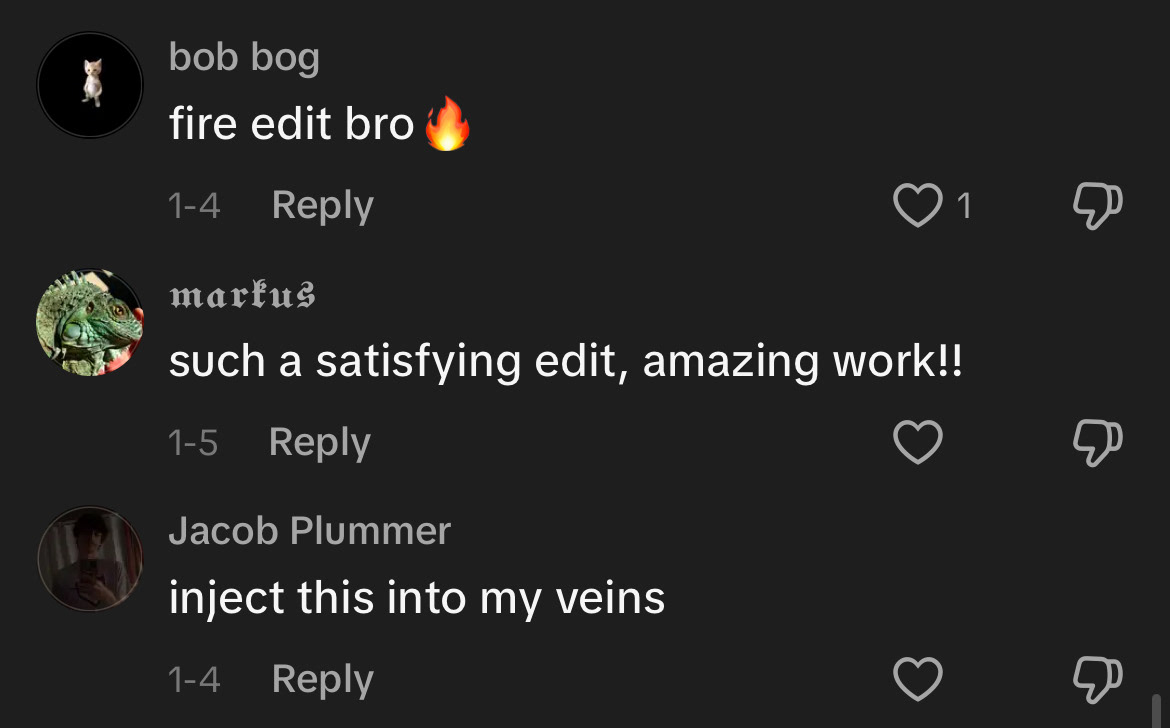Reply to bob bog's comment

[322, 205]
